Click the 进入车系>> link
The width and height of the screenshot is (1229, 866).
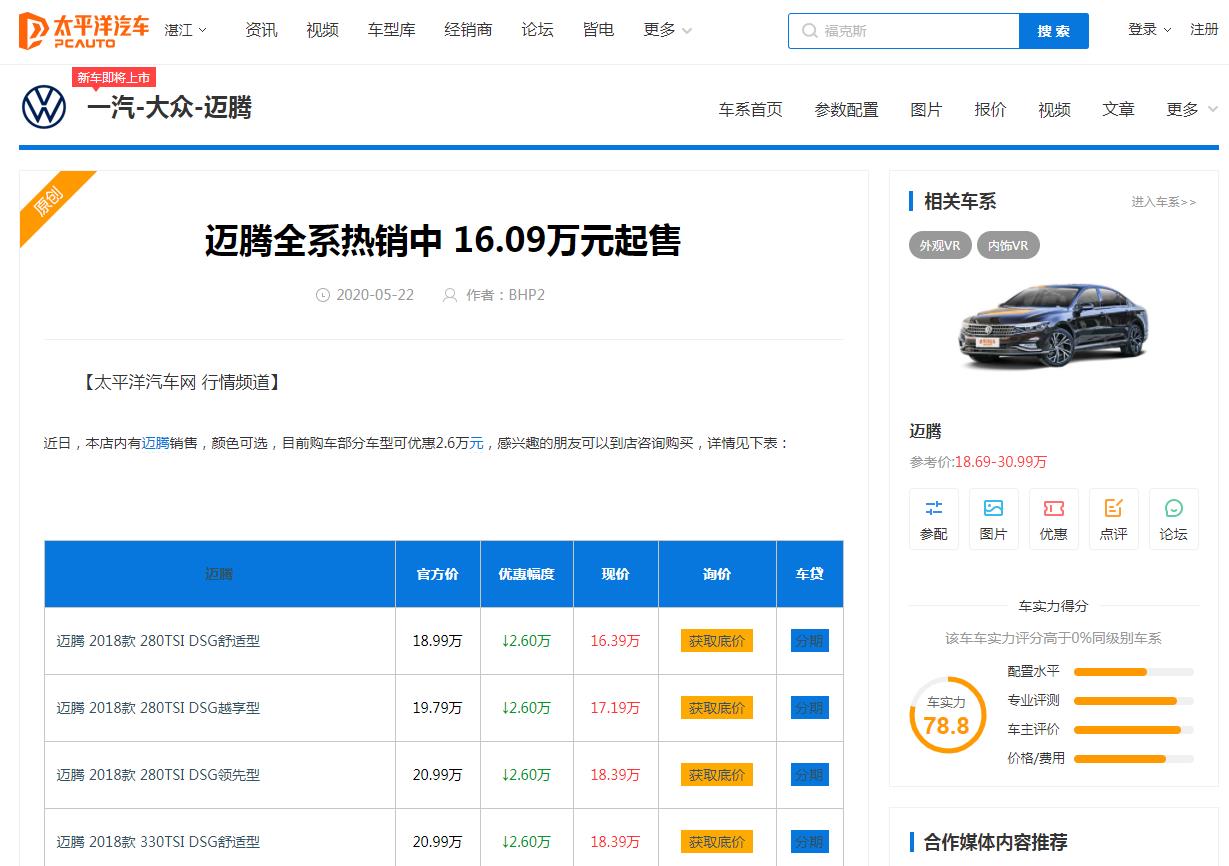click(x=1164, y=202)
